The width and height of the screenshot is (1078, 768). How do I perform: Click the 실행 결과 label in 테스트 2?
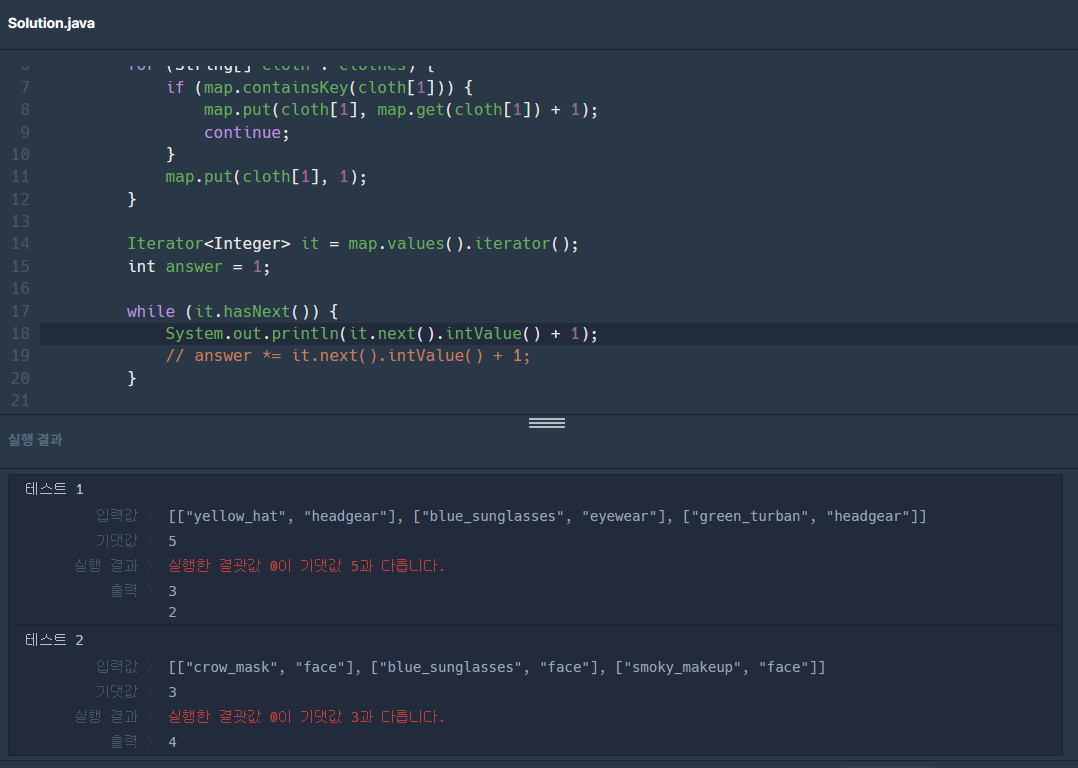click(106, 716)
